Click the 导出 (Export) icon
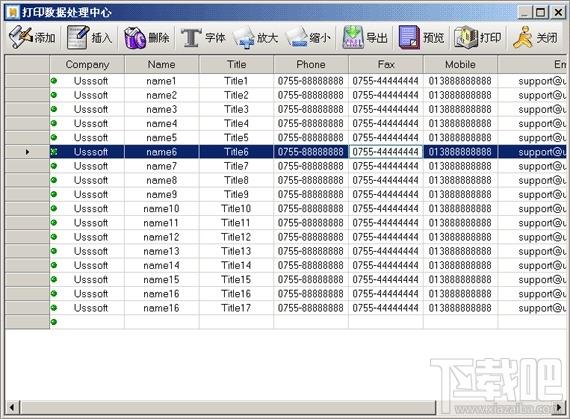 click(353, 37)
